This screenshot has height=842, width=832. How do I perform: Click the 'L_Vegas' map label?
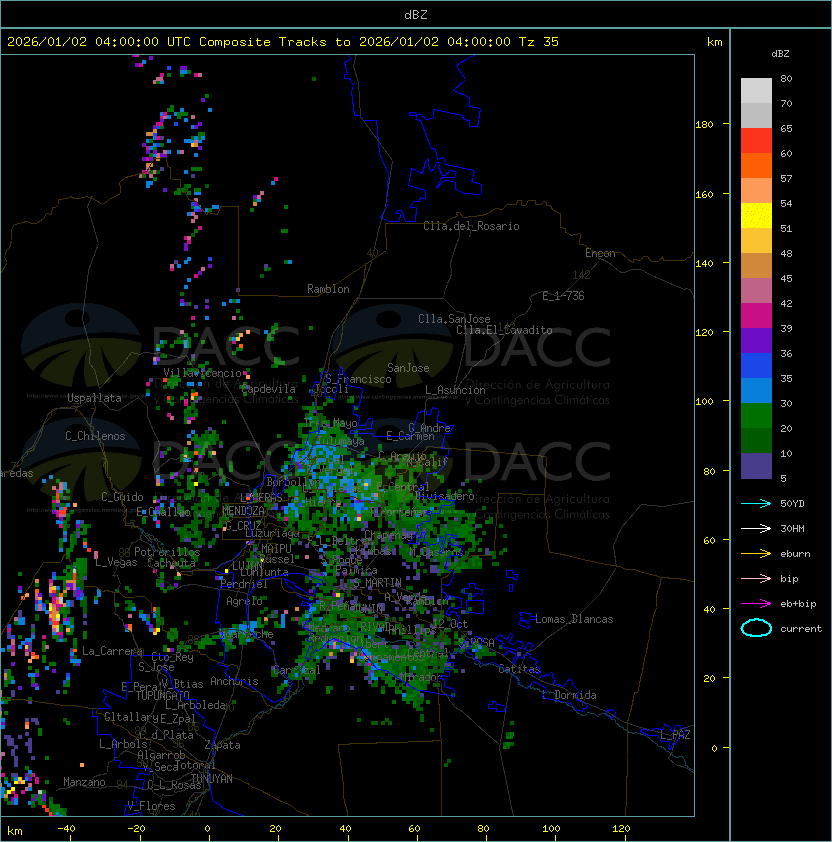click(116, 562)
